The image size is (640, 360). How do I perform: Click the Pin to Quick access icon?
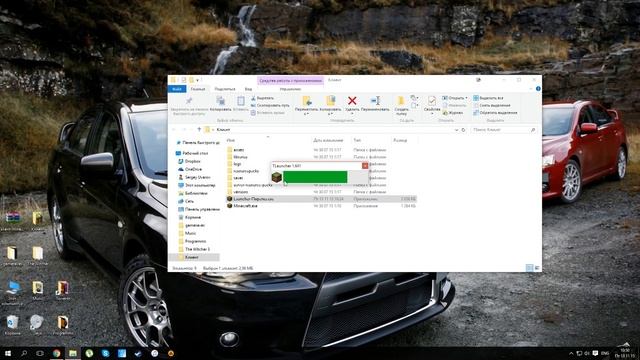pyautogui.click(x=189, y=101)
